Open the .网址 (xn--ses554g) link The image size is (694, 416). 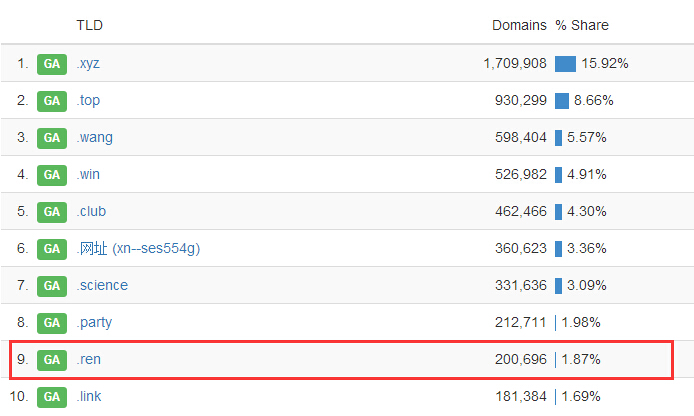[x=138, y=249]
